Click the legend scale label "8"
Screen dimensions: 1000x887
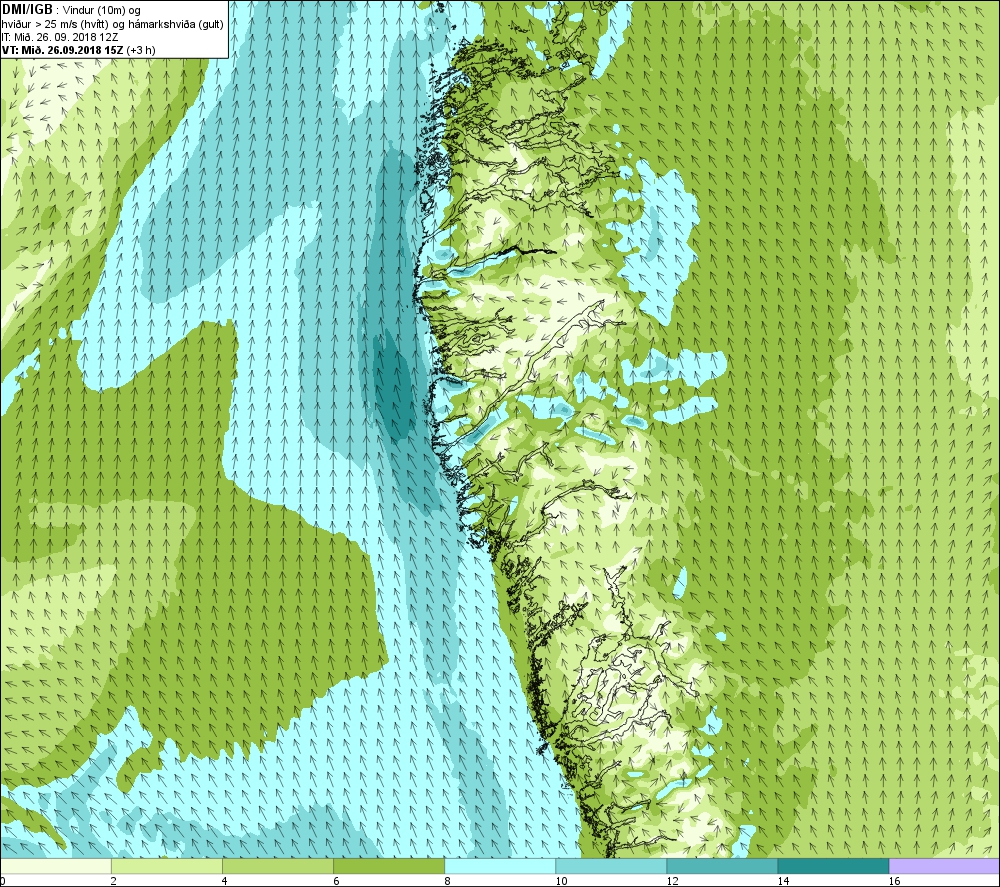(447, 881)
